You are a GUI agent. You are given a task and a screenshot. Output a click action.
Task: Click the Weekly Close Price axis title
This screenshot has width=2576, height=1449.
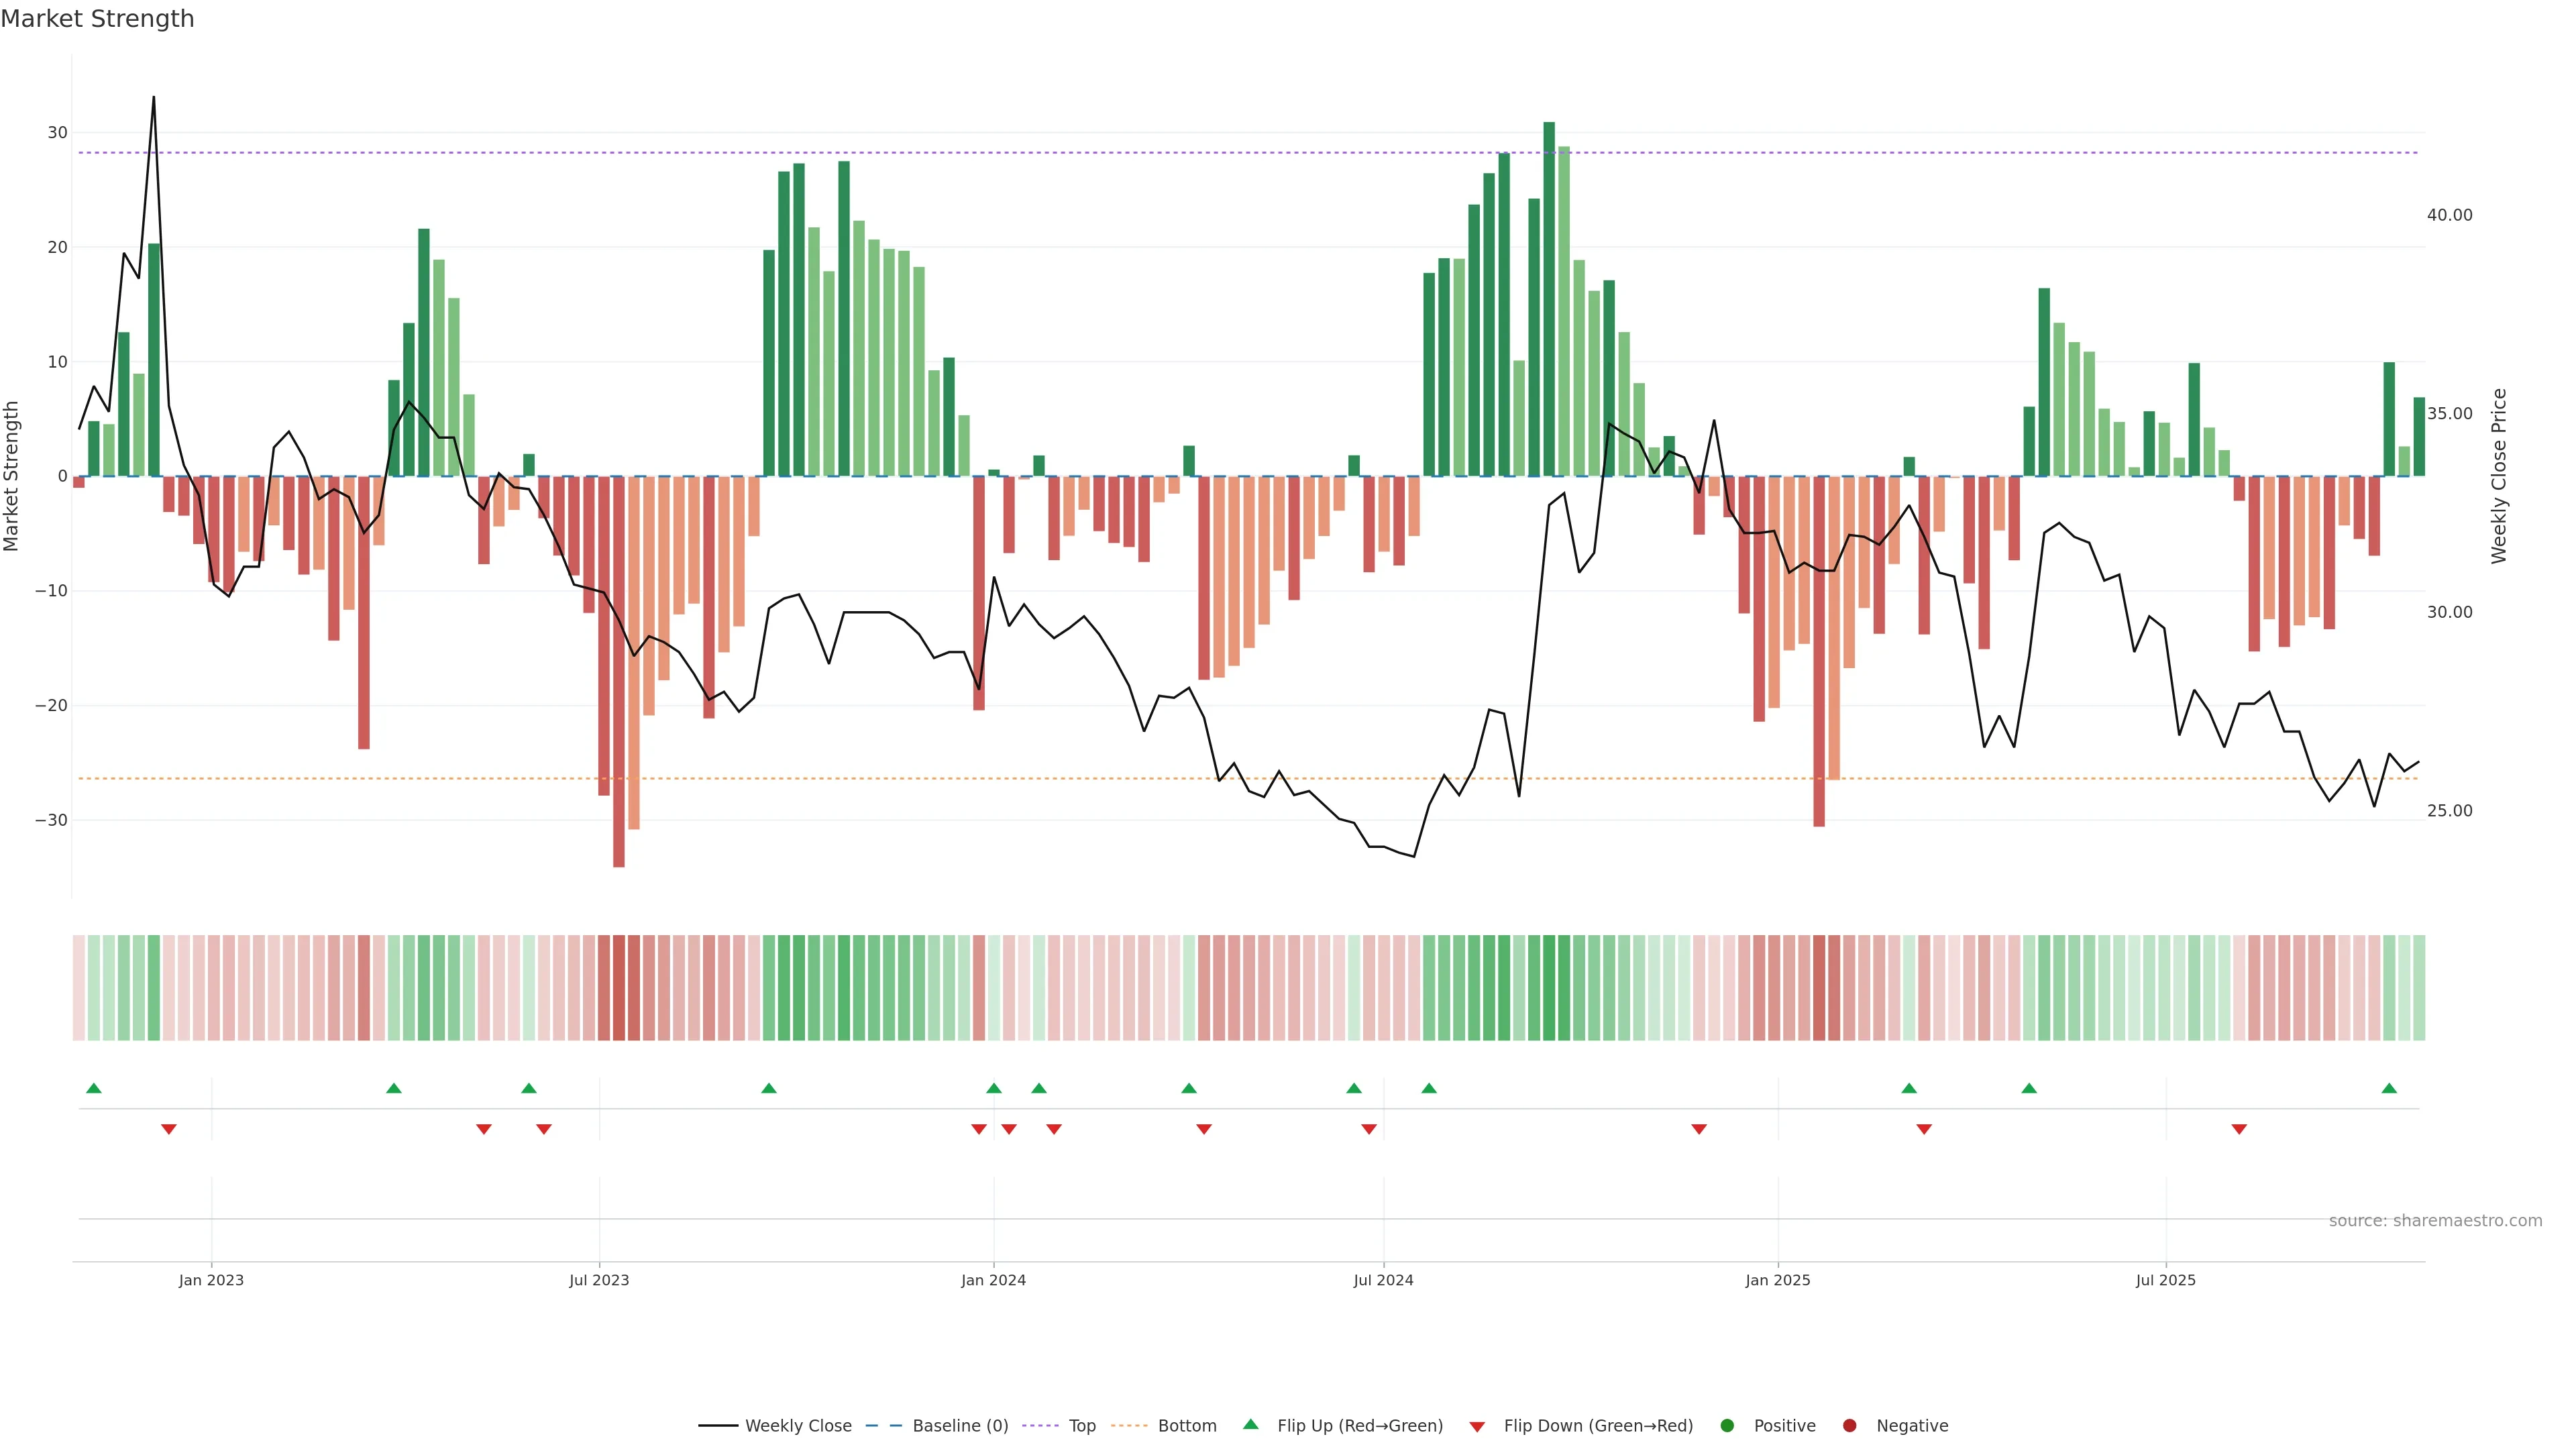pyautogui.click(x=2499, y=476)
